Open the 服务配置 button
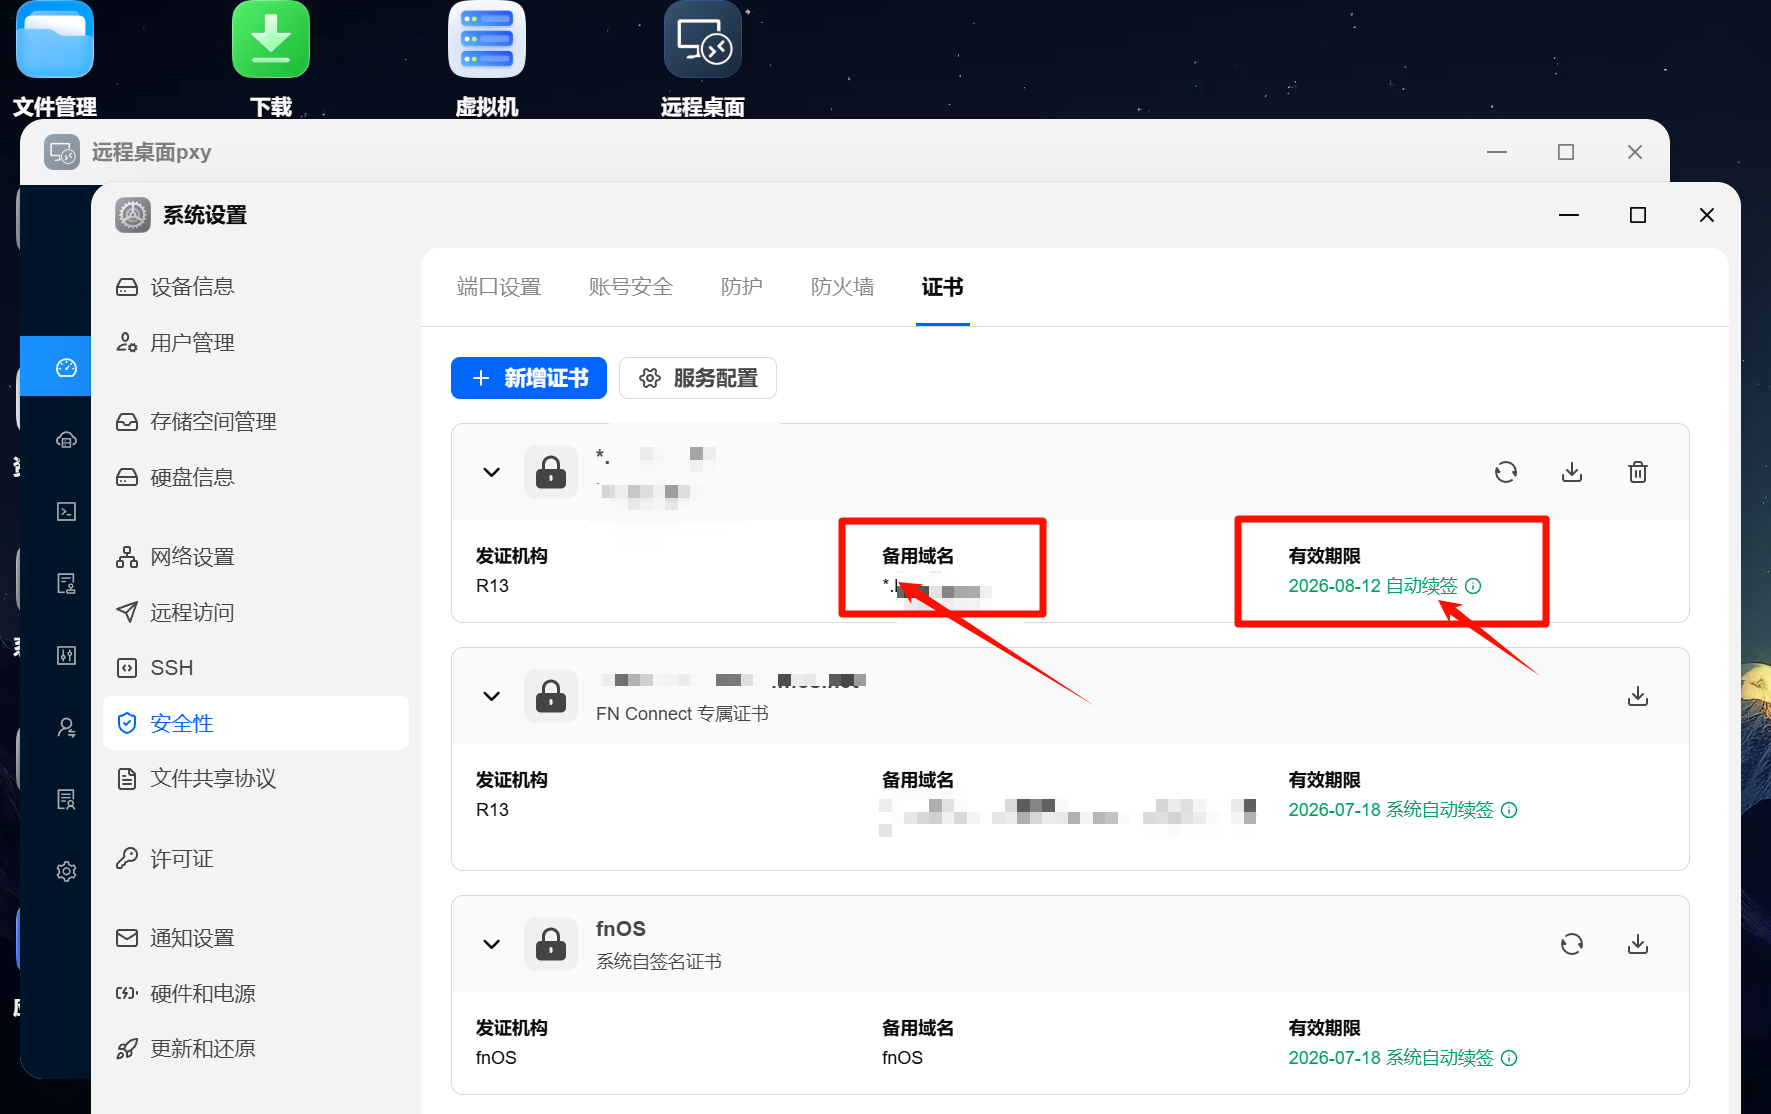Viewport: 1771px width, 1114px height. (698, 378)
